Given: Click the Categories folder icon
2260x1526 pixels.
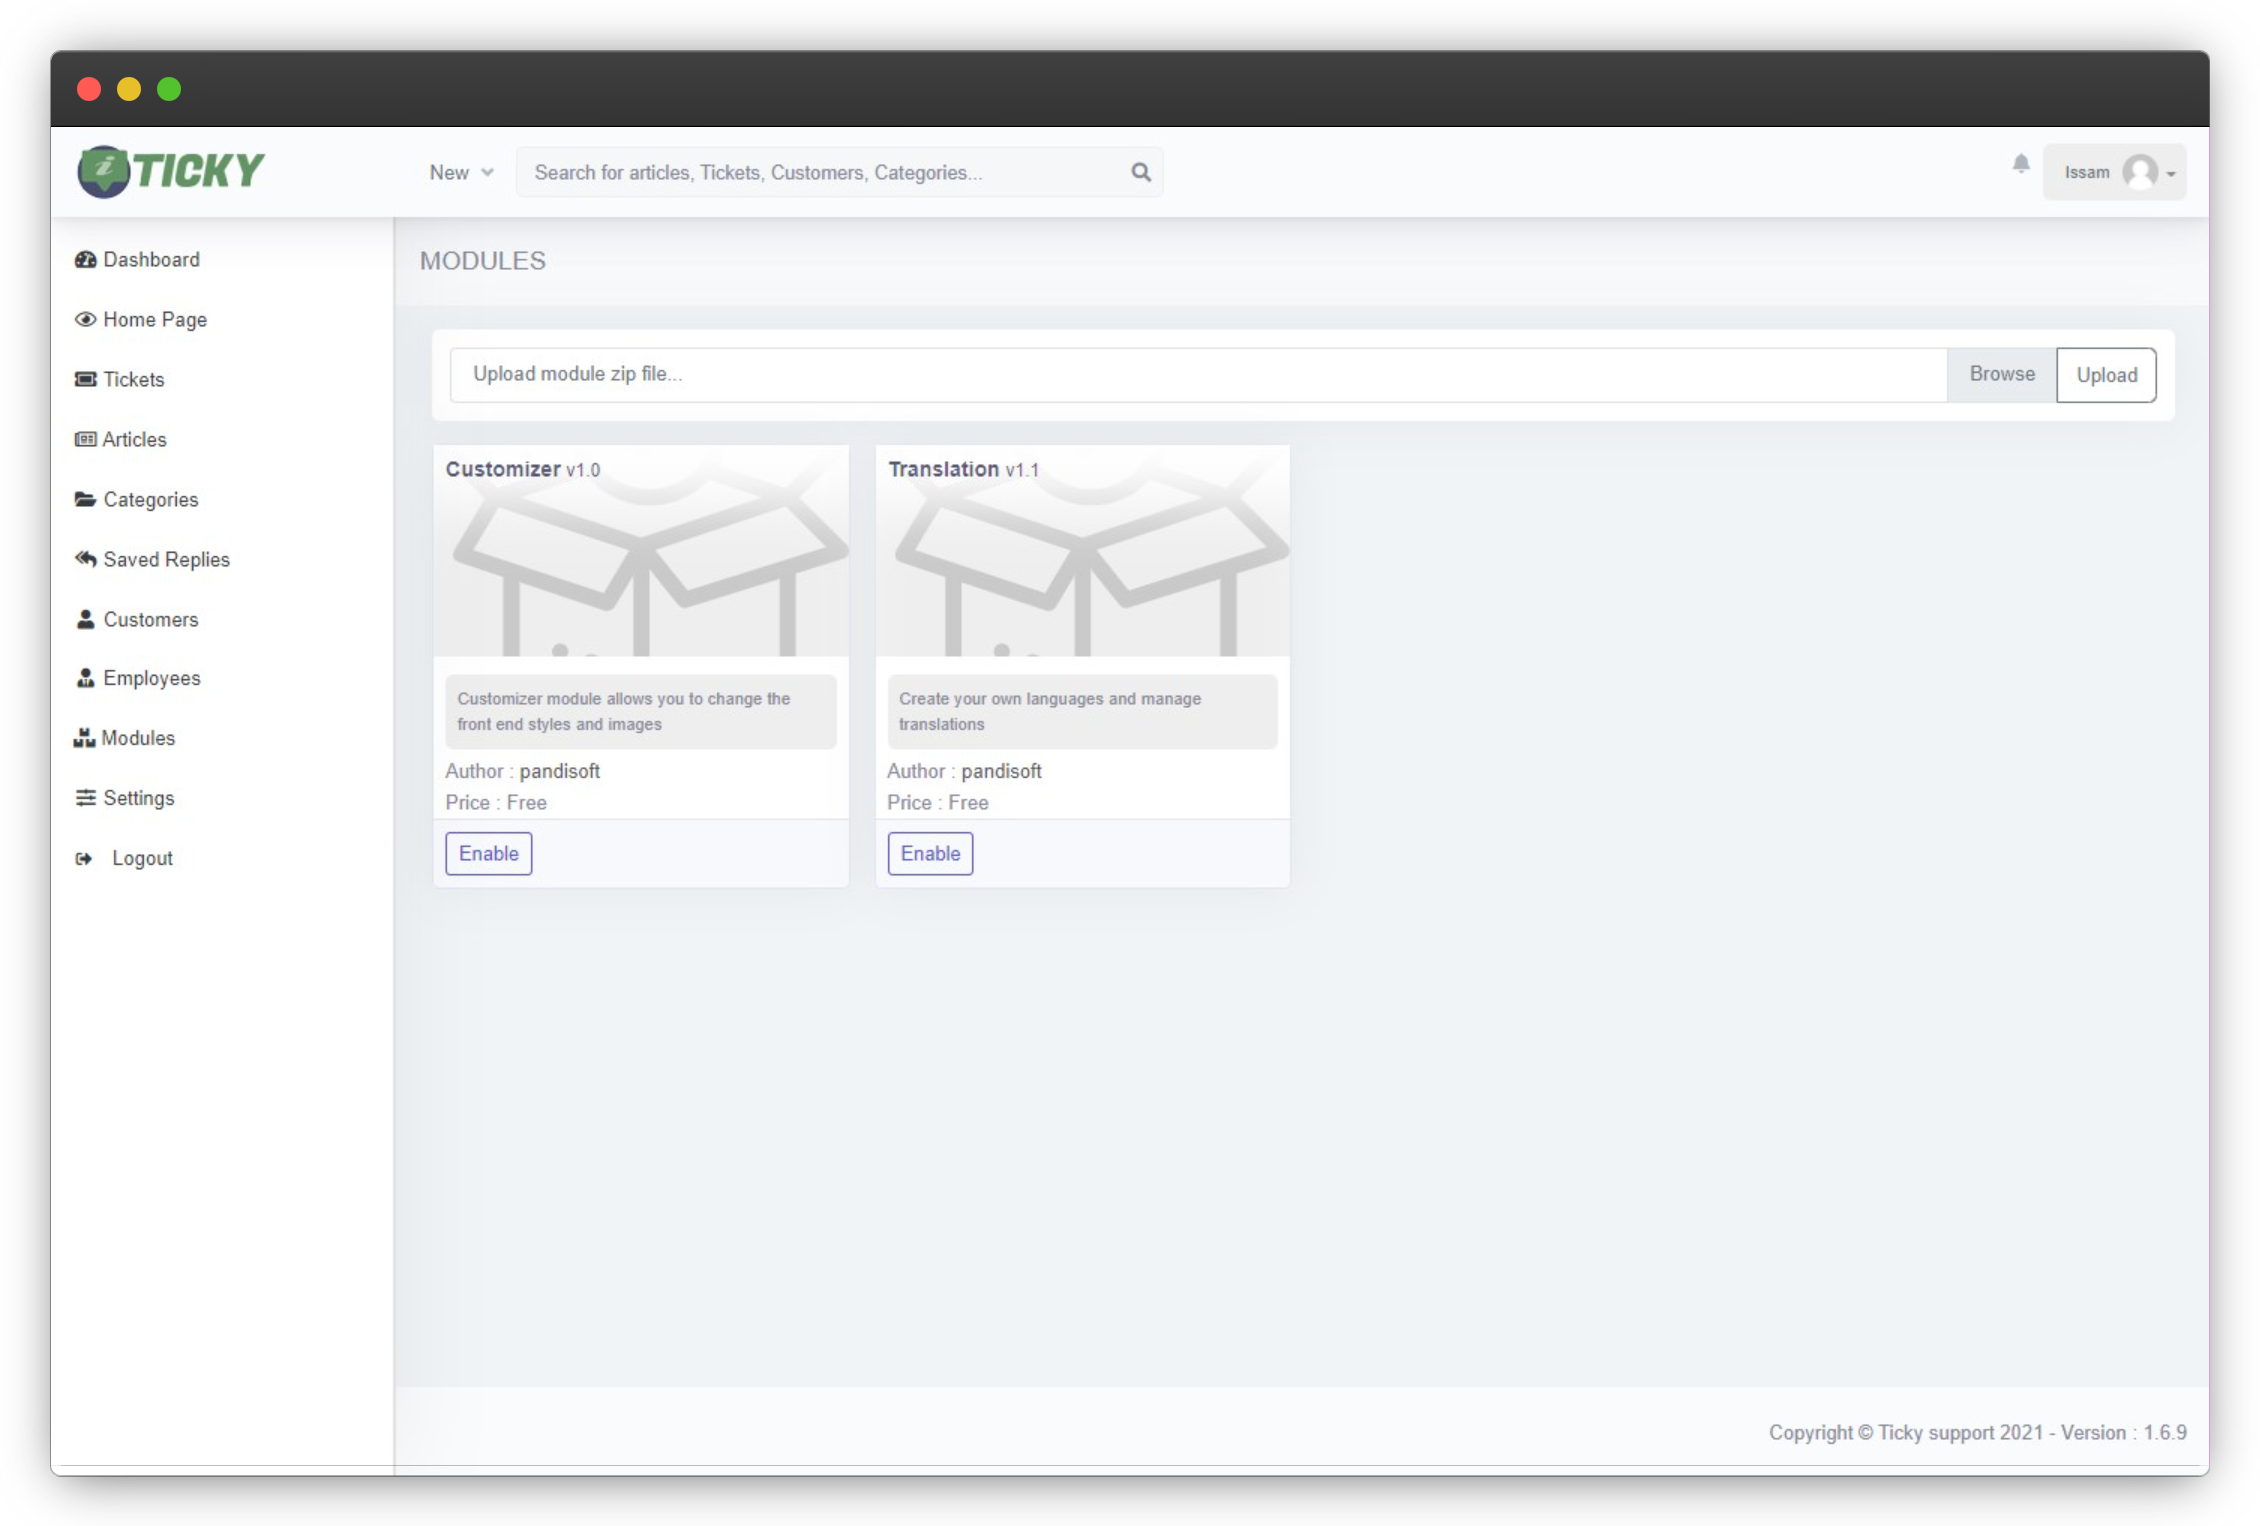Looking at the screenshot, I should pyautogui.click(x=85, y=500).
